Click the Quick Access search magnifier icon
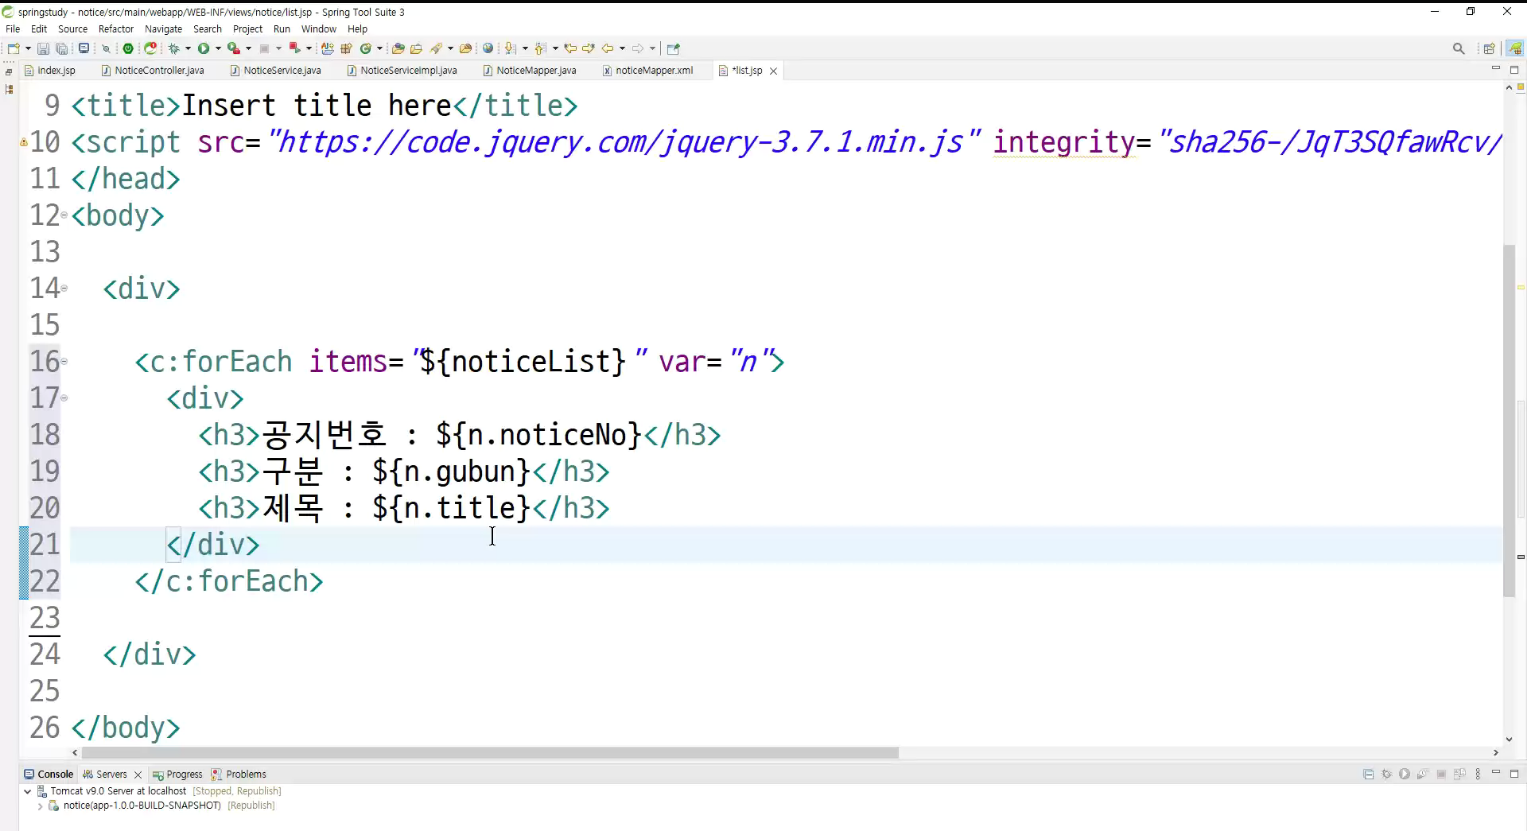This screenshot has width=1527, height=831. [1459, 48]
